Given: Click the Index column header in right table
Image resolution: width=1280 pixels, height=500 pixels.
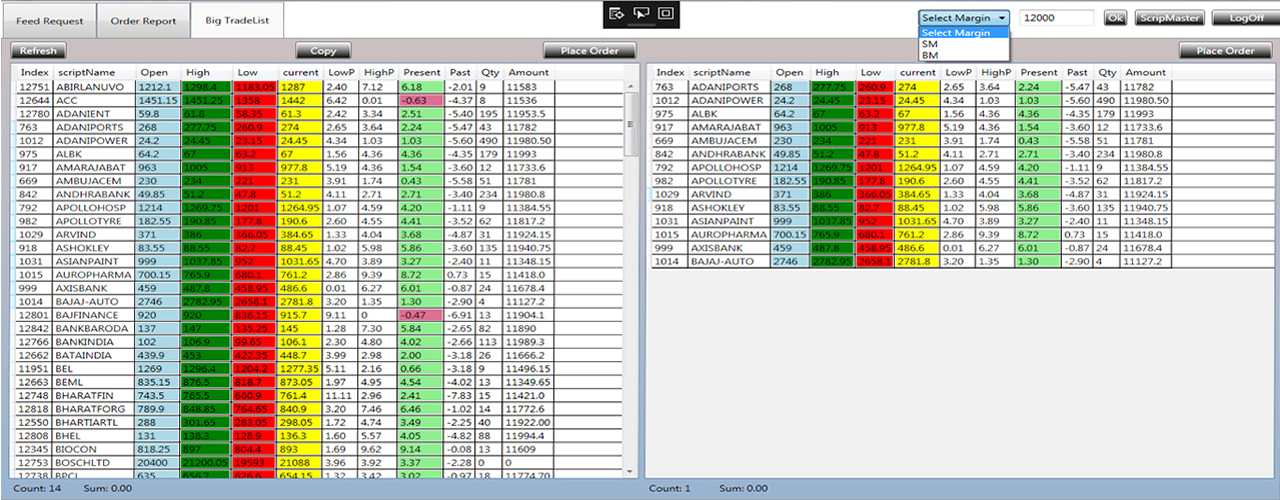Looking at the screenshot, I should 669,72.
